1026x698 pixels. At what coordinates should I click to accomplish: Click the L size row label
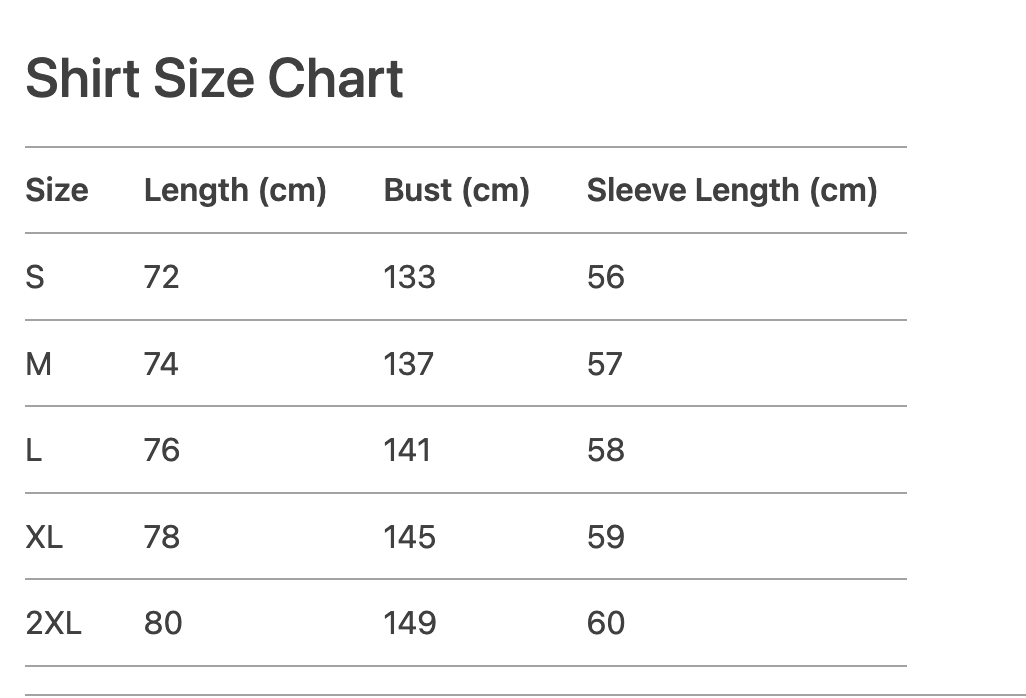pyautogui.click(x=34, y=450)
